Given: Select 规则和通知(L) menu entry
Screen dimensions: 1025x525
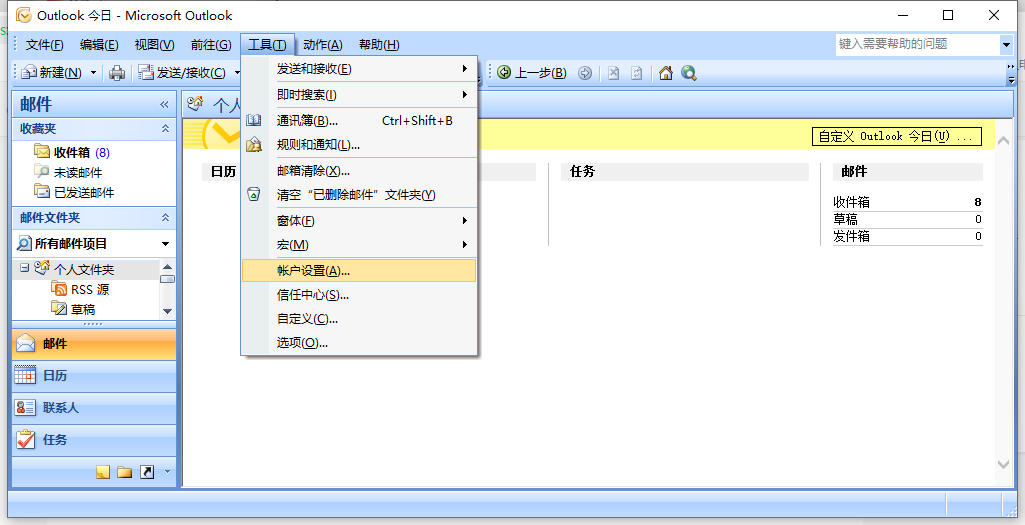Looking at the screenshot, I should [359, 144].
